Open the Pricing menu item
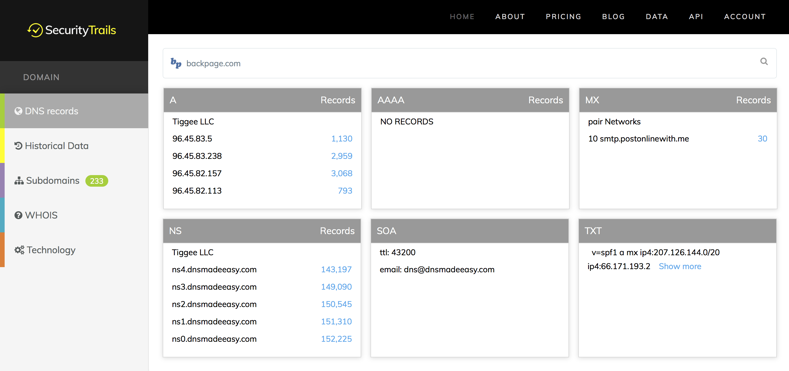The width and height of the screenshot is (789, 371). [x=563, y=17]
